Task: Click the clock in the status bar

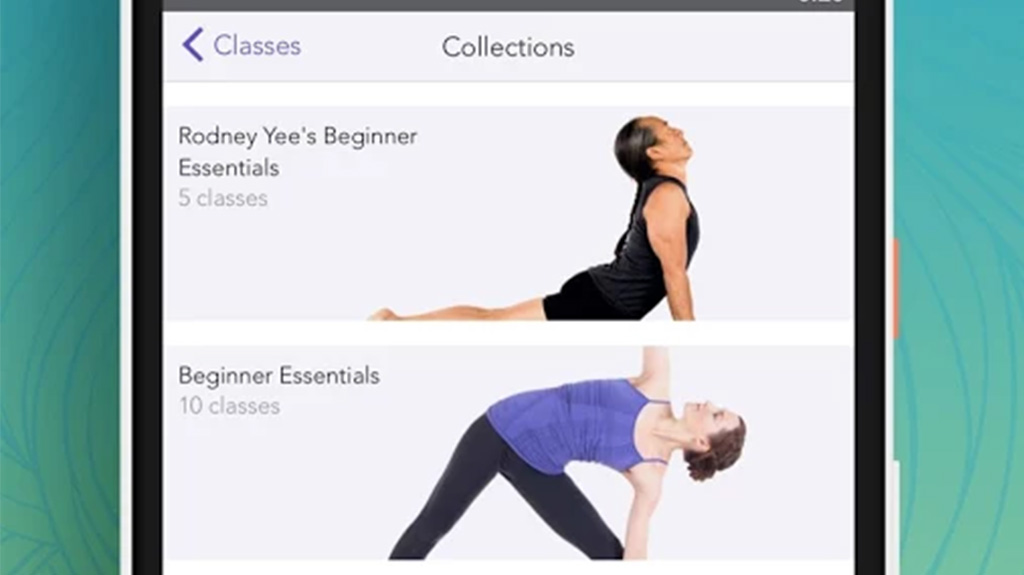Action: (x=822, y=3)
